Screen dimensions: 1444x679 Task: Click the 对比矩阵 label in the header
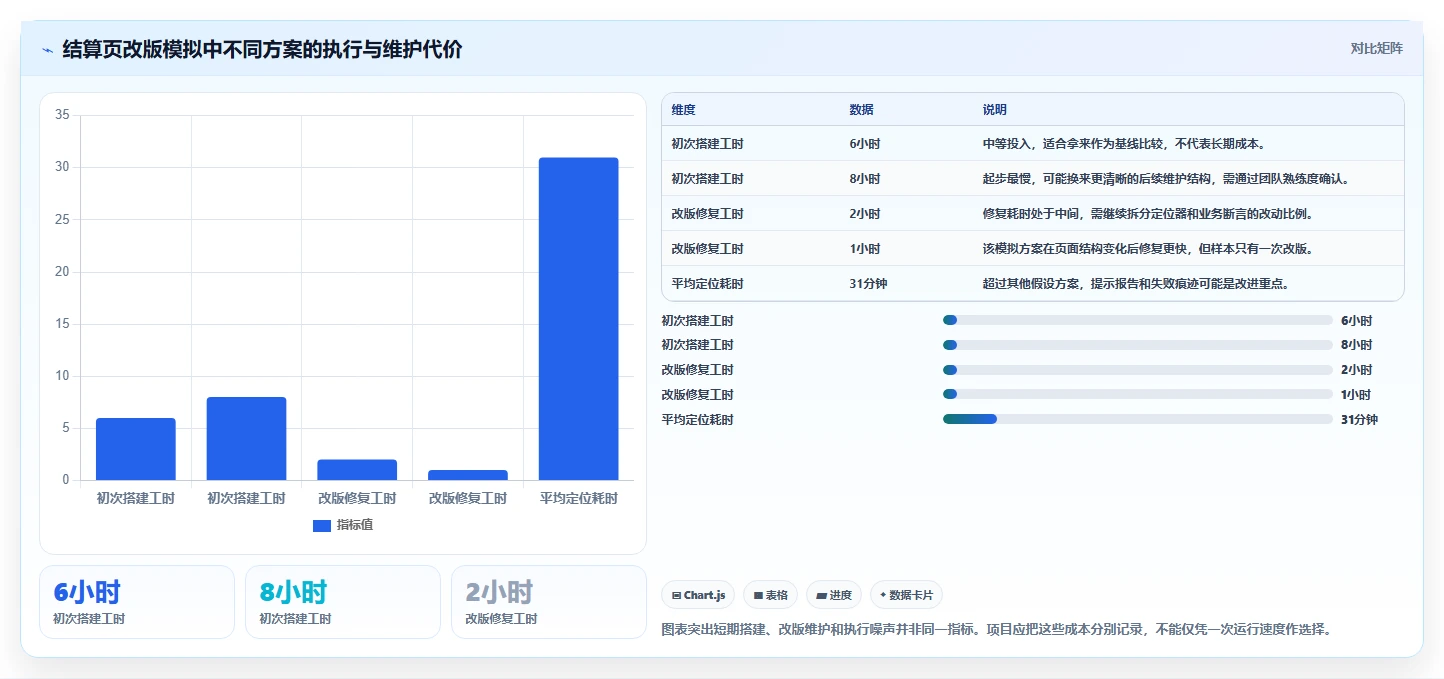click(x=1376, y=48)
